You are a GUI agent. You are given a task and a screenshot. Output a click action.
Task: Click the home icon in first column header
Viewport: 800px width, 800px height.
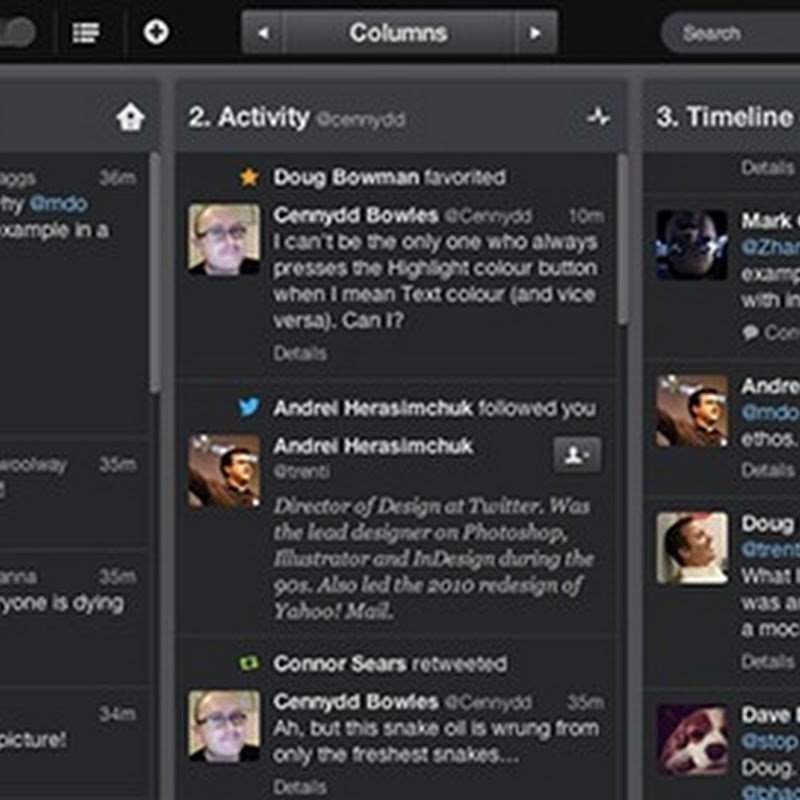(131, 117)
